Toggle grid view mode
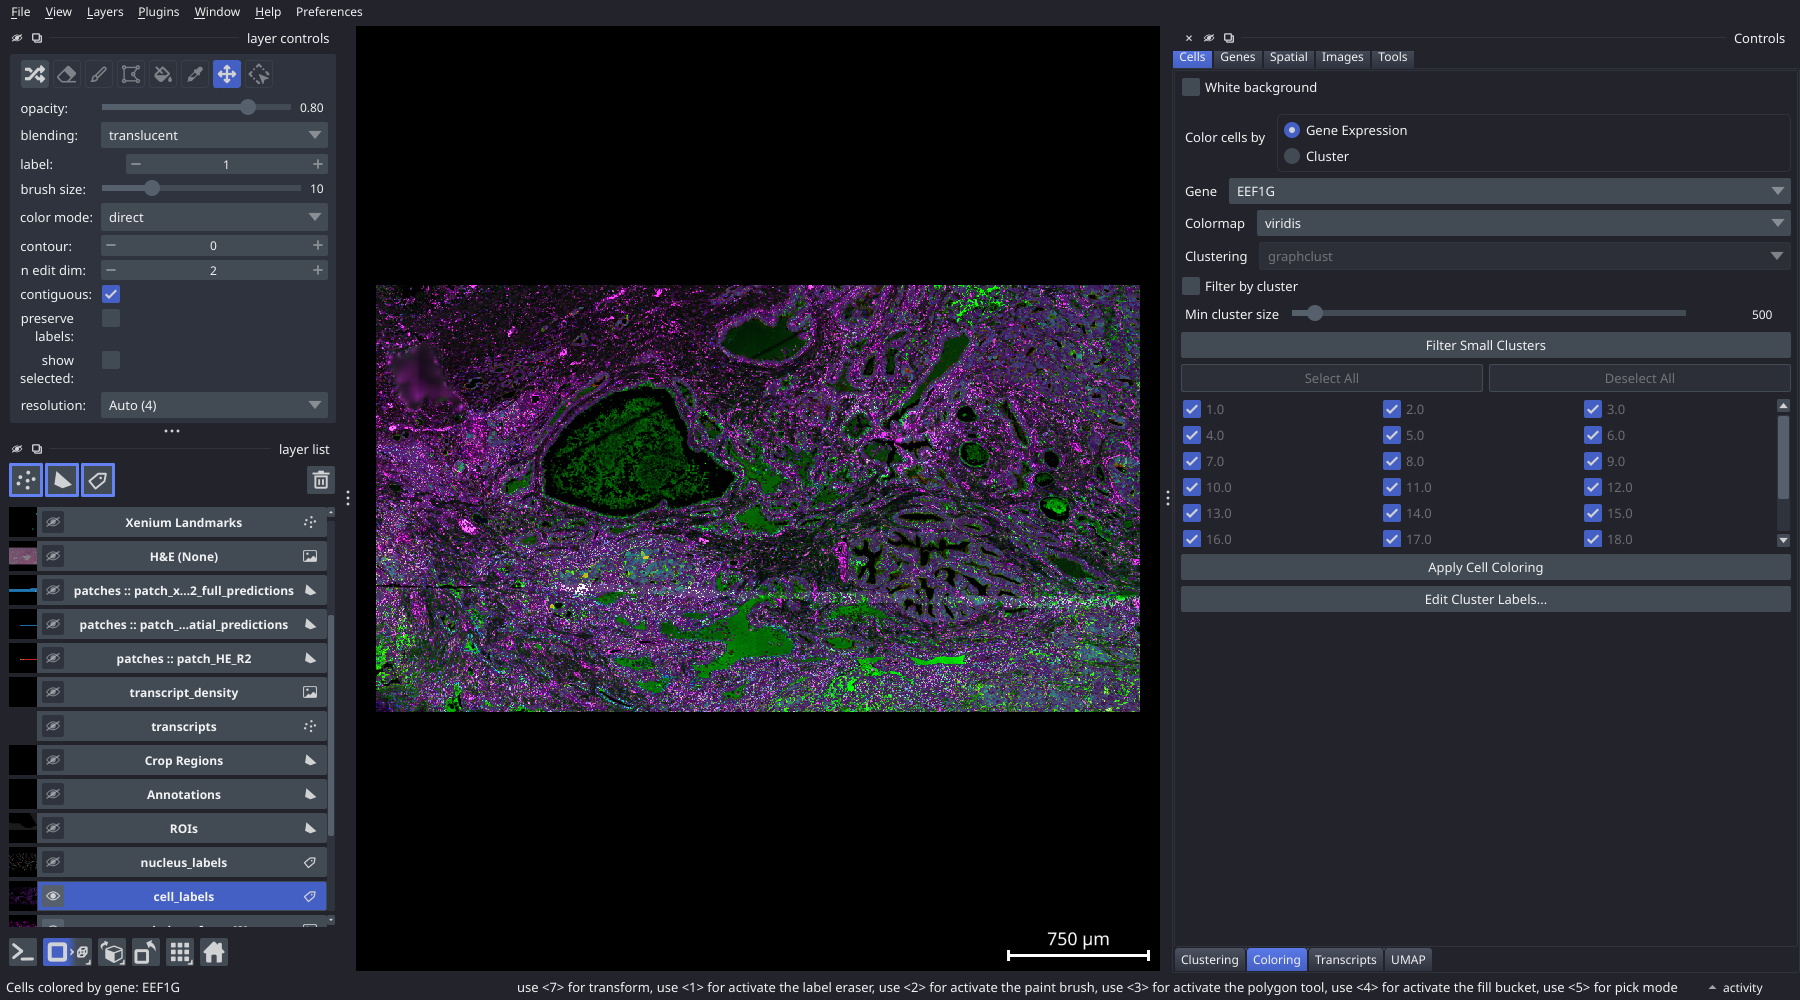This screenshot has width=1800, height=1000. 180,953
